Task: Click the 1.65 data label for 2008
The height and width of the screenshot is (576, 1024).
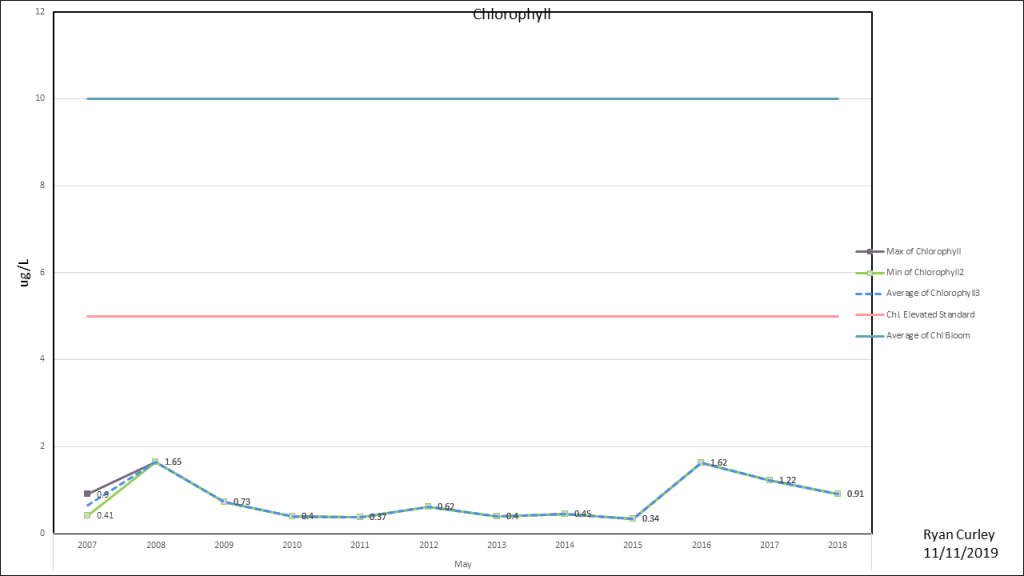Action: pos(173,462)
